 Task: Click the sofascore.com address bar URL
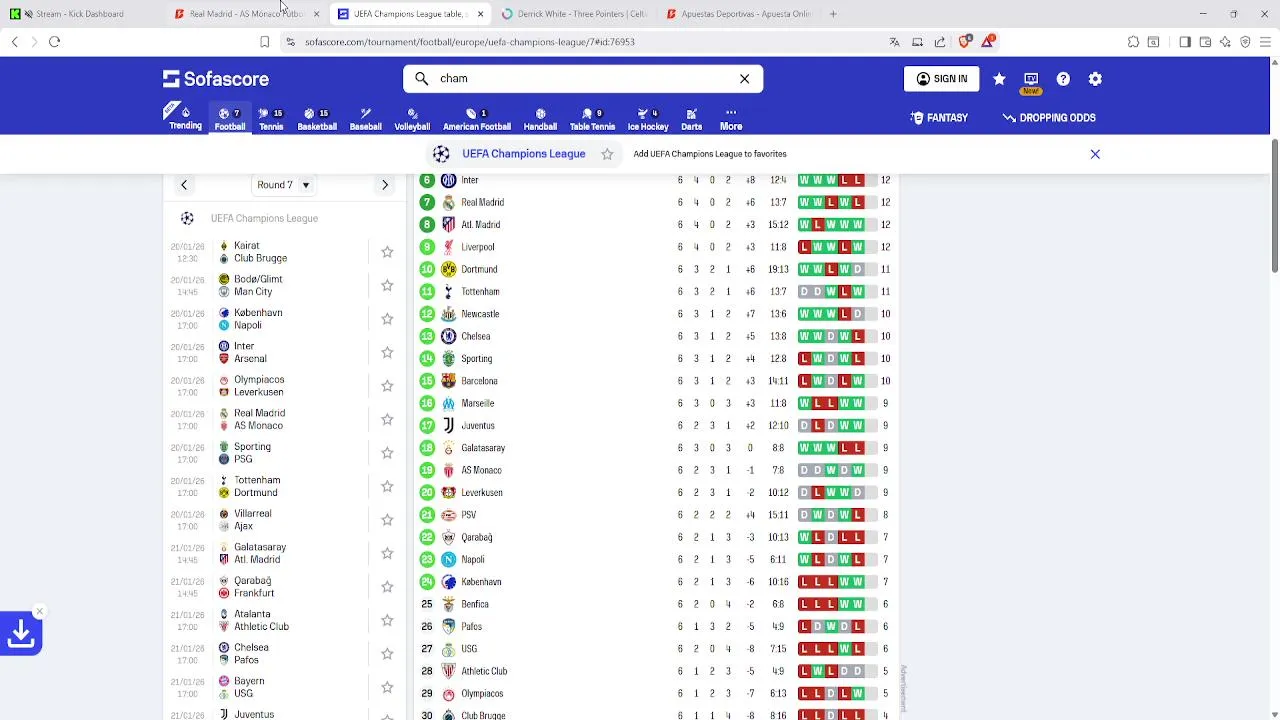click(x=470, y=42)
